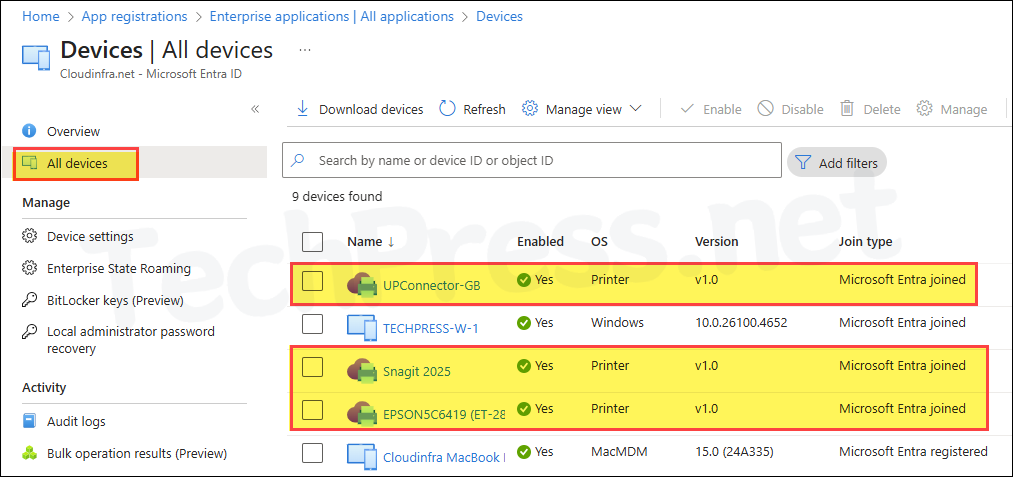
Task: Click the Snagit 2025 printer icon
Action: [x=362, y=370]
